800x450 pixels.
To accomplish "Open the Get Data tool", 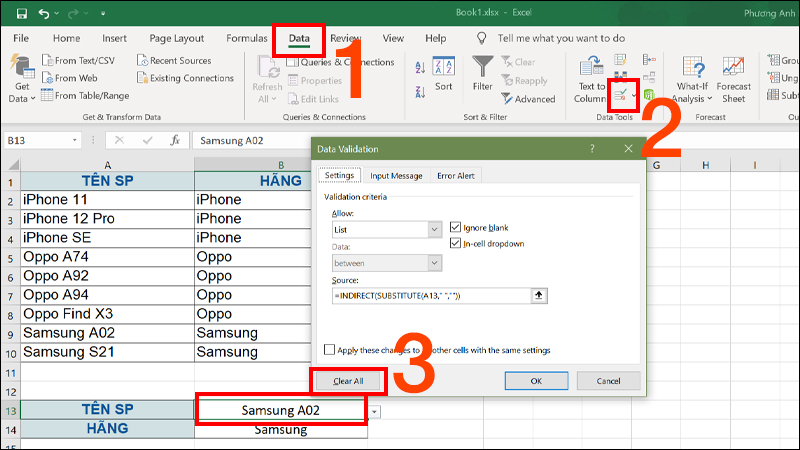I will [x=19, y=78].
